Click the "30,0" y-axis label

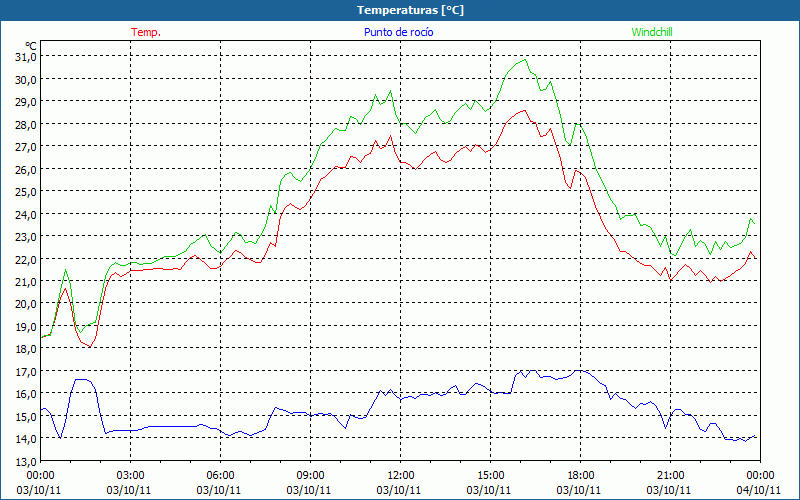[x=26, y=79]
